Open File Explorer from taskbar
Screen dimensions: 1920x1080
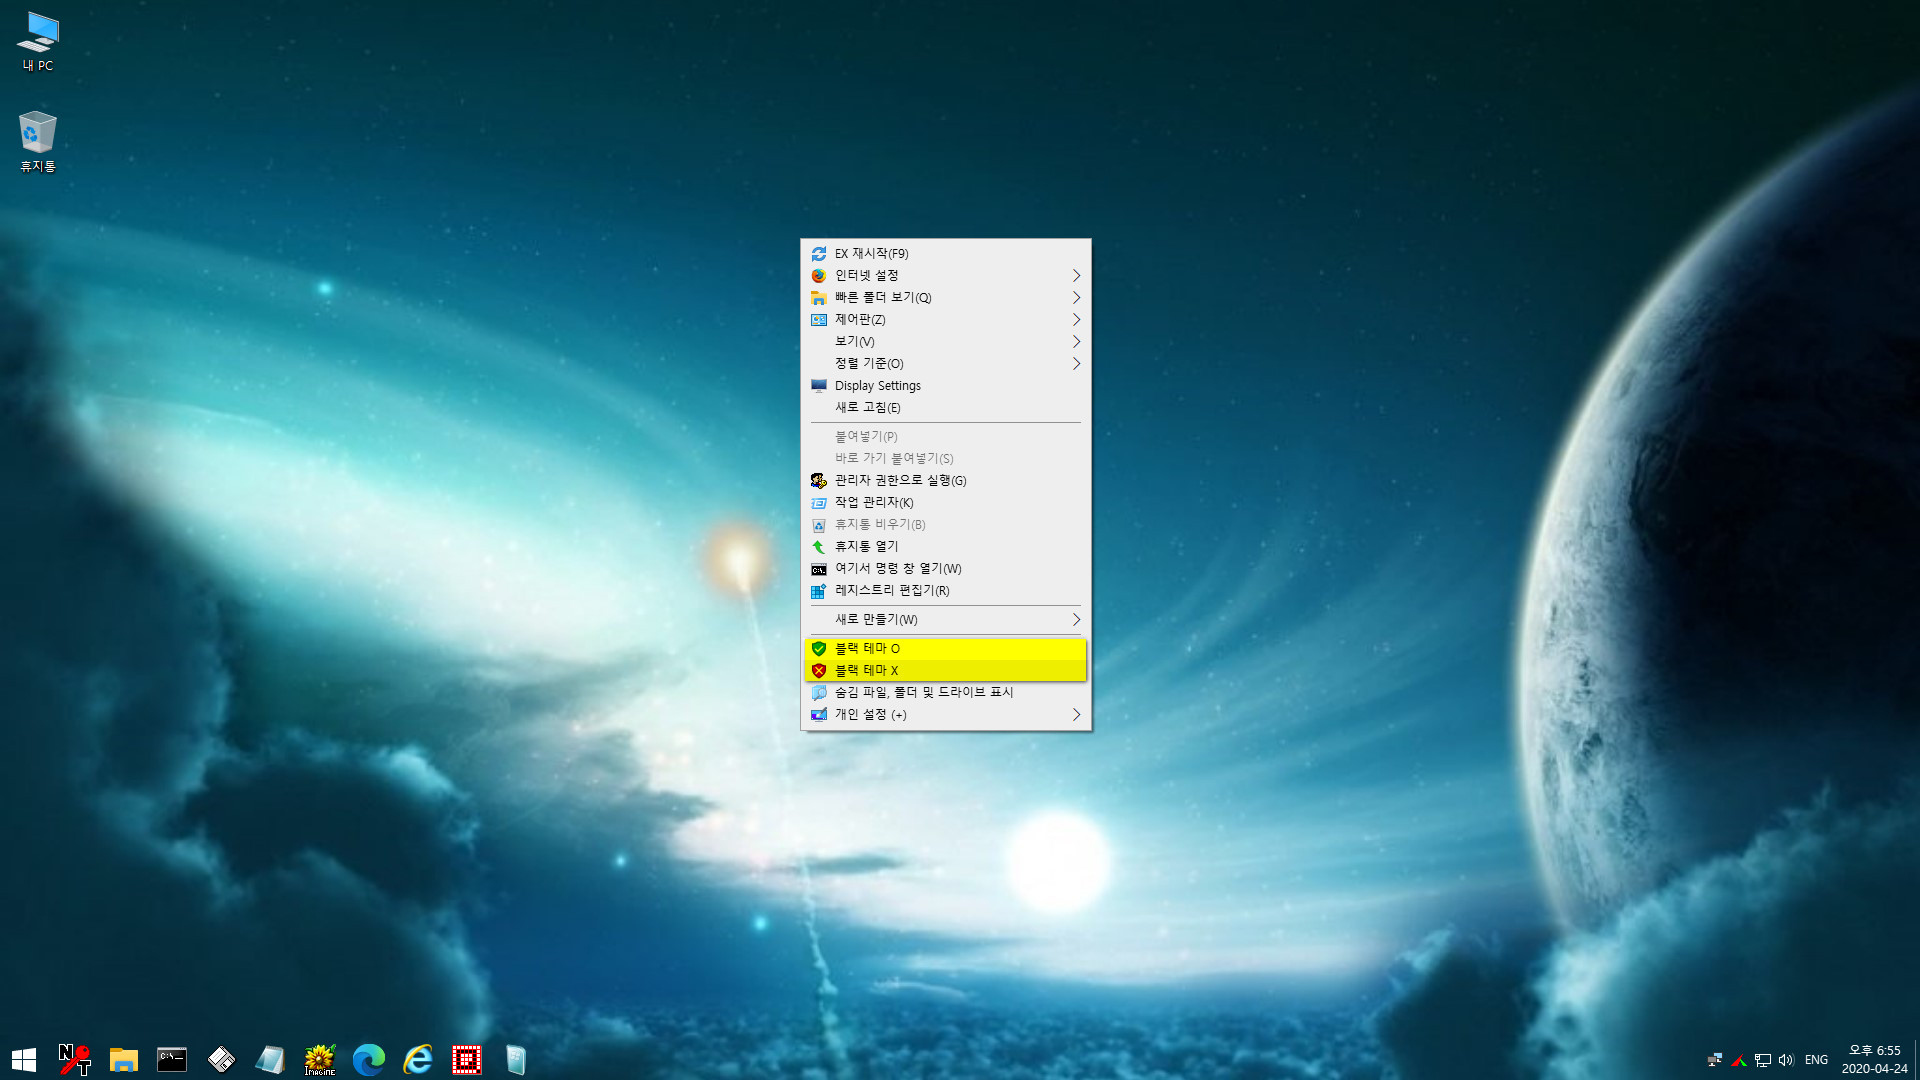click(123, 1060)
